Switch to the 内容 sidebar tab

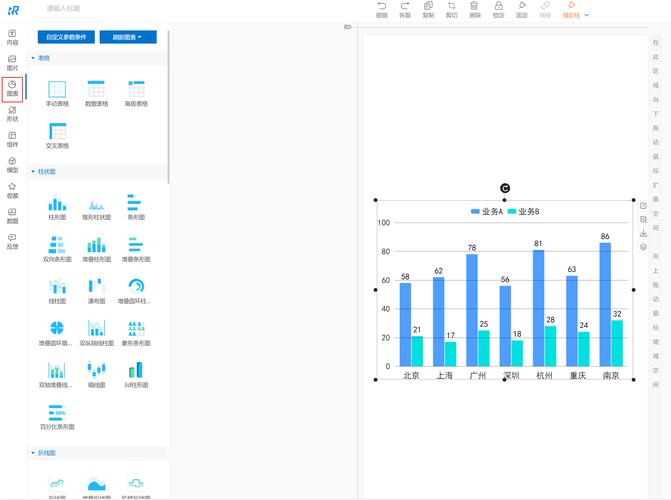[x=12, y=37]
